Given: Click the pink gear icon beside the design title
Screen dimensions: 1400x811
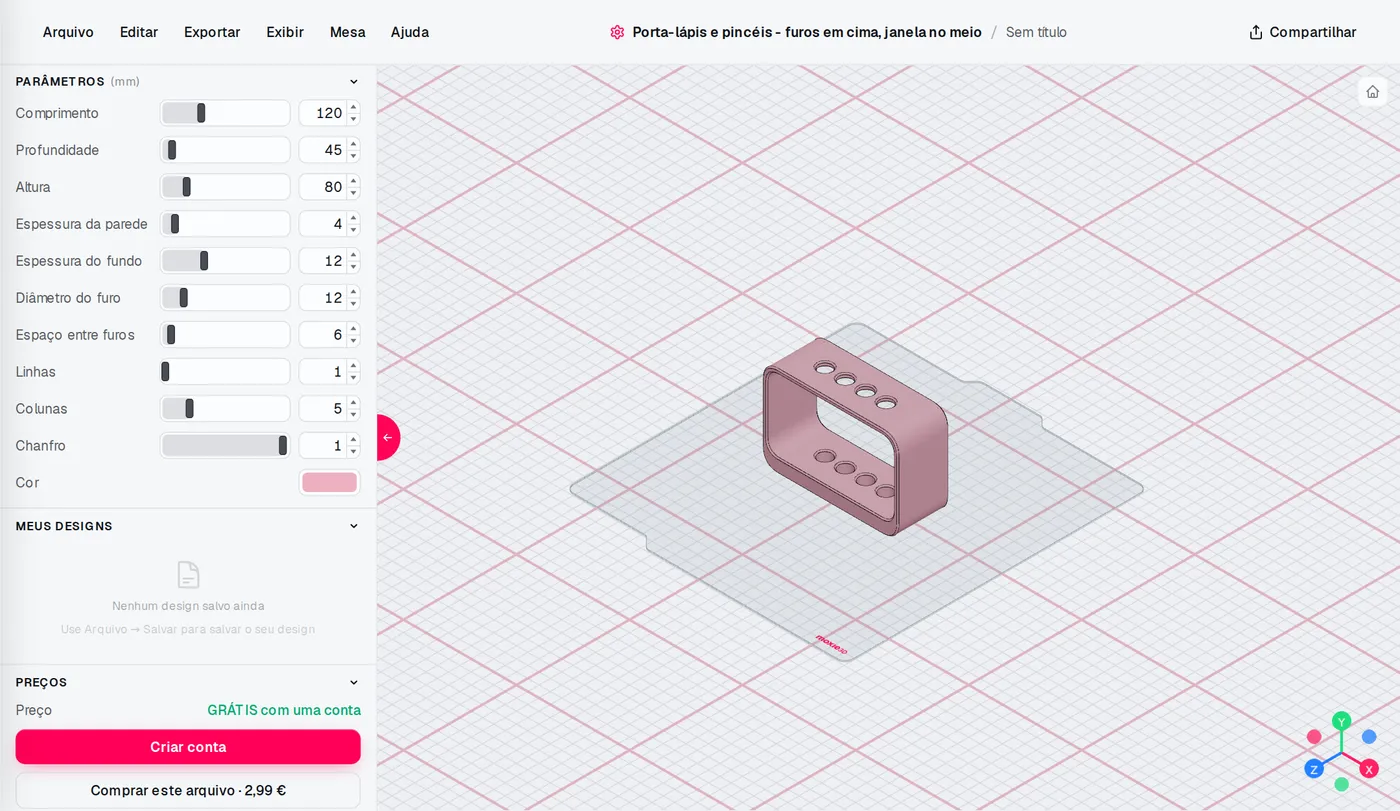Looking at the screenshot, I should pyautogui.click(x=617, y=32).
